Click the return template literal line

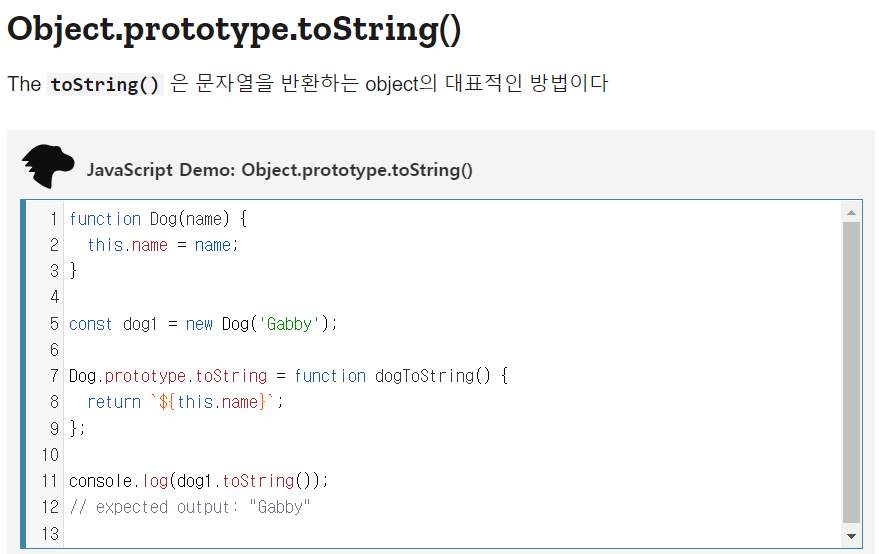(185, 402)
